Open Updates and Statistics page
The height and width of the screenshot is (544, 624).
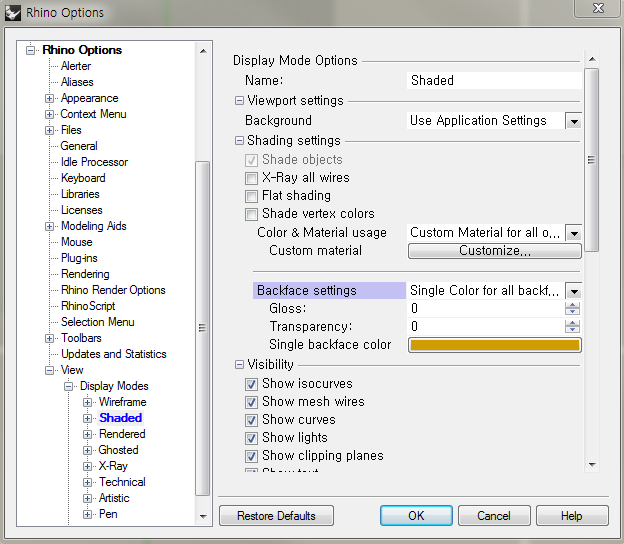(x=113, y=354)
